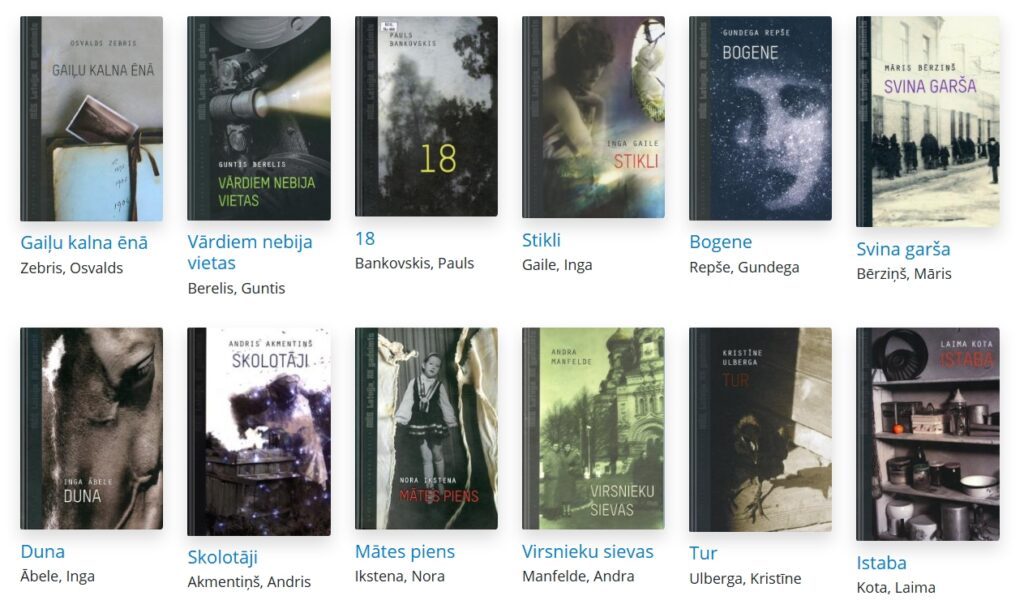1024x613 pixels.
Task: Click the Bogene title link
Action: 720,242
